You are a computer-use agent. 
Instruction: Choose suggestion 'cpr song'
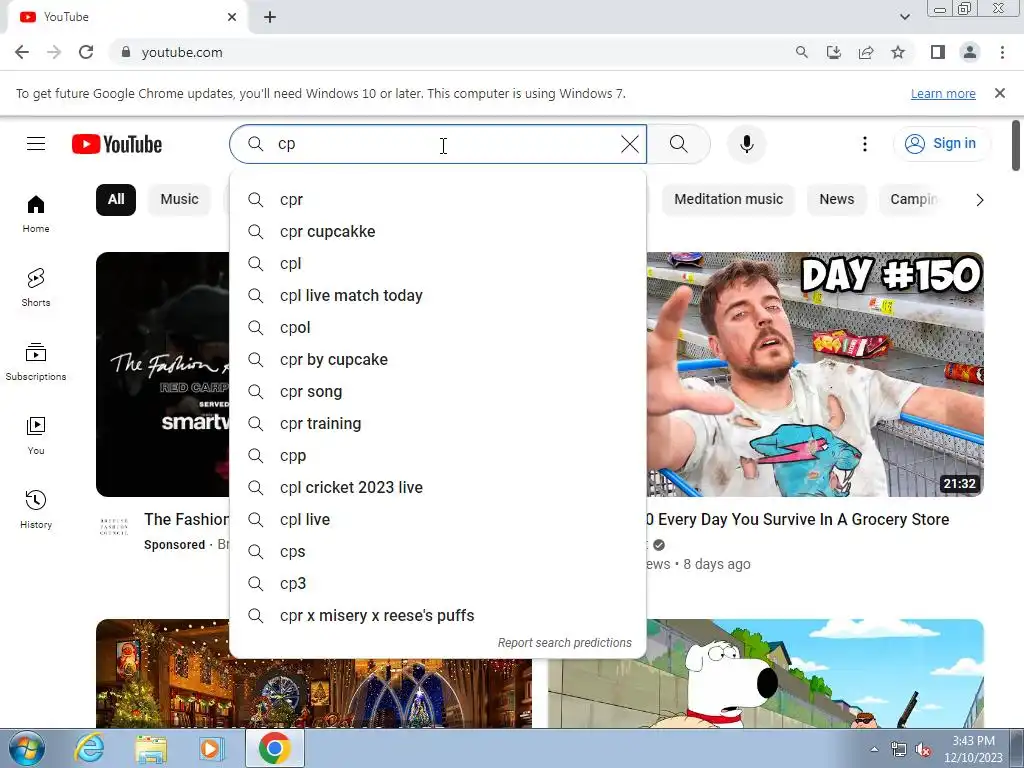438,391
